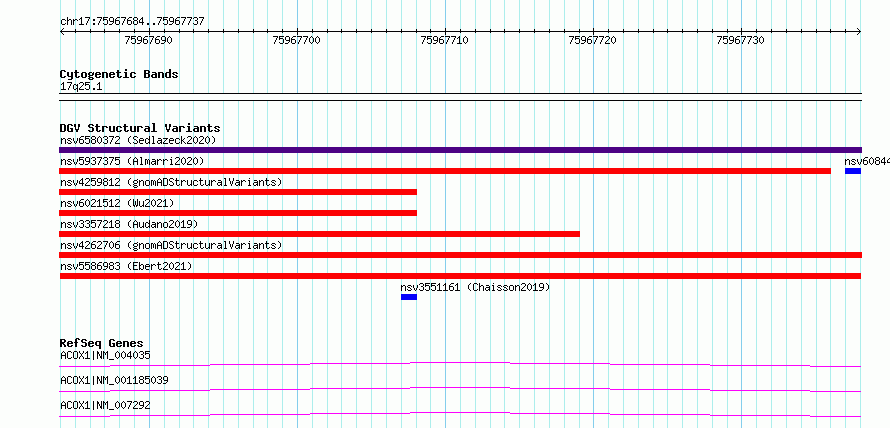
Task: Click the red nsv4259812 variant bar
Action: tap(238, 192)
